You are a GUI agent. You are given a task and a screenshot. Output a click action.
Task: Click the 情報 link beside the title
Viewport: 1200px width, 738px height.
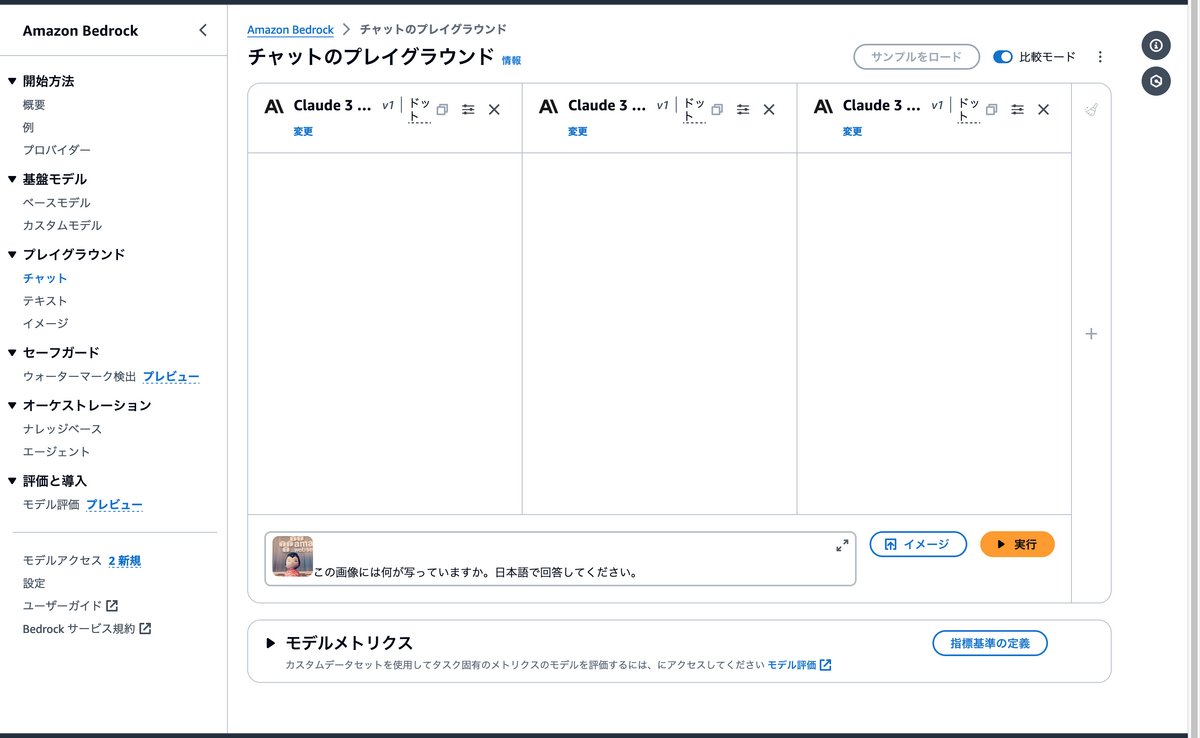click(511, 61)
